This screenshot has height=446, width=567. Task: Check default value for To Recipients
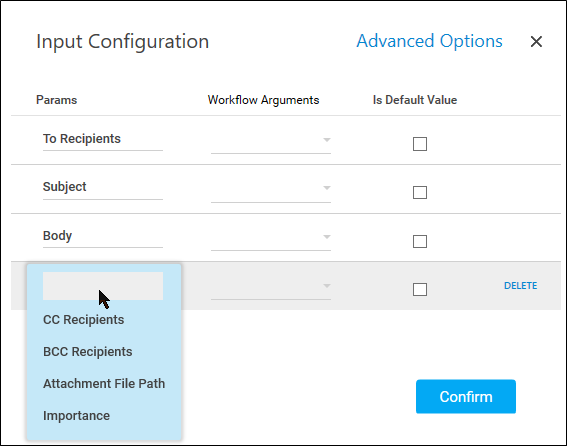click(x=420, y=144)
